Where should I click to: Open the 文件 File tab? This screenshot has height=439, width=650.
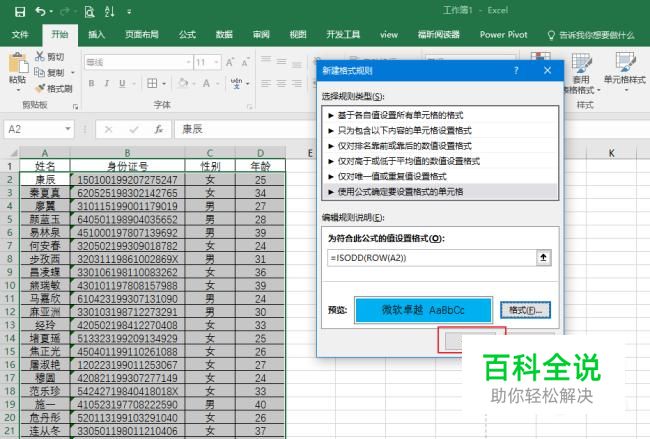(x=20, y=35)
